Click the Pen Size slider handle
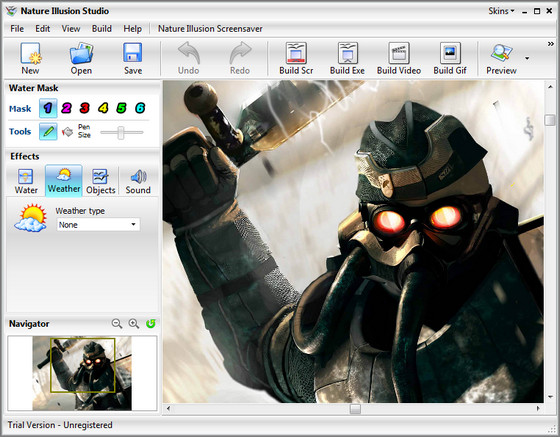 point(121,132)
